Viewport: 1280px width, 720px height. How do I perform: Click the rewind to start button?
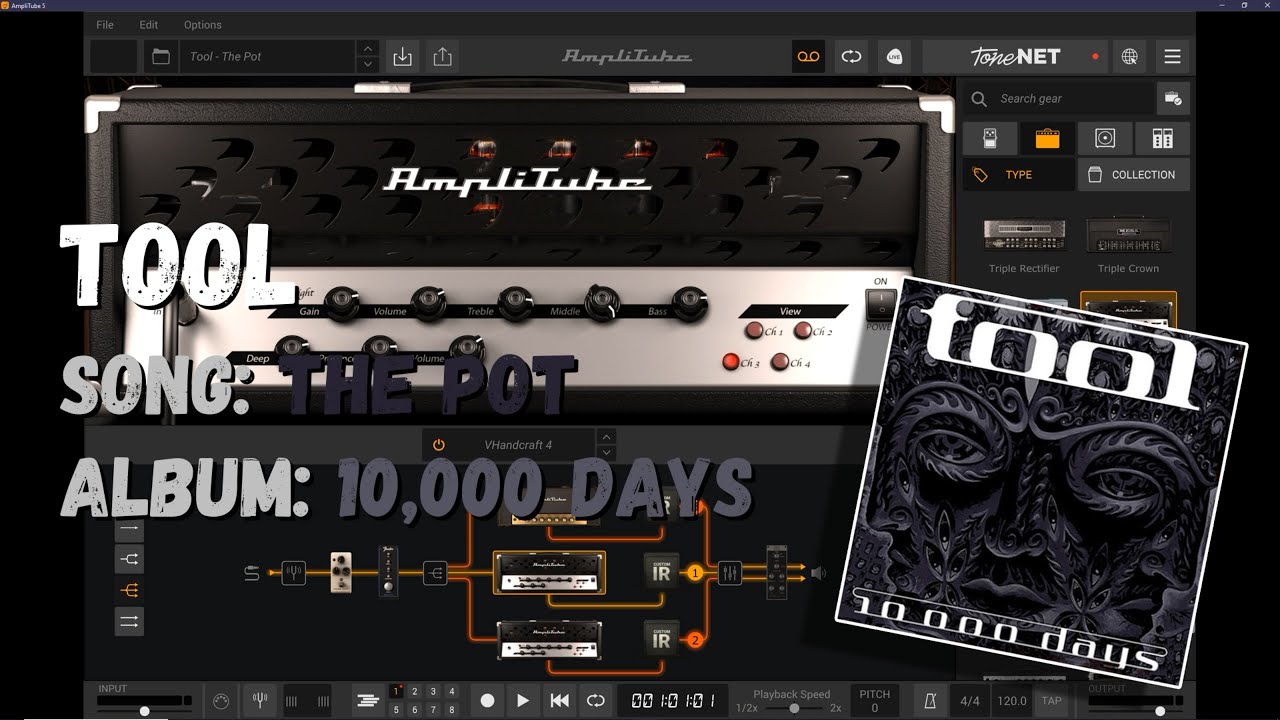[560, 701]
